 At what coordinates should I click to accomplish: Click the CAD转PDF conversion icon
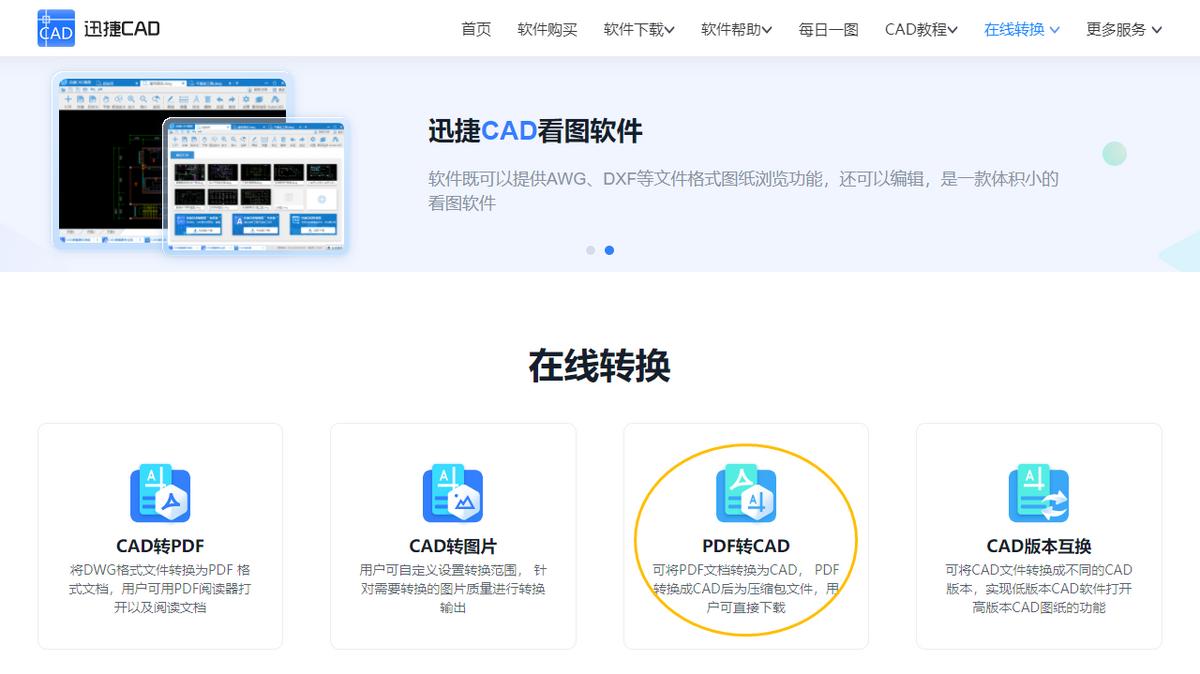160,492
